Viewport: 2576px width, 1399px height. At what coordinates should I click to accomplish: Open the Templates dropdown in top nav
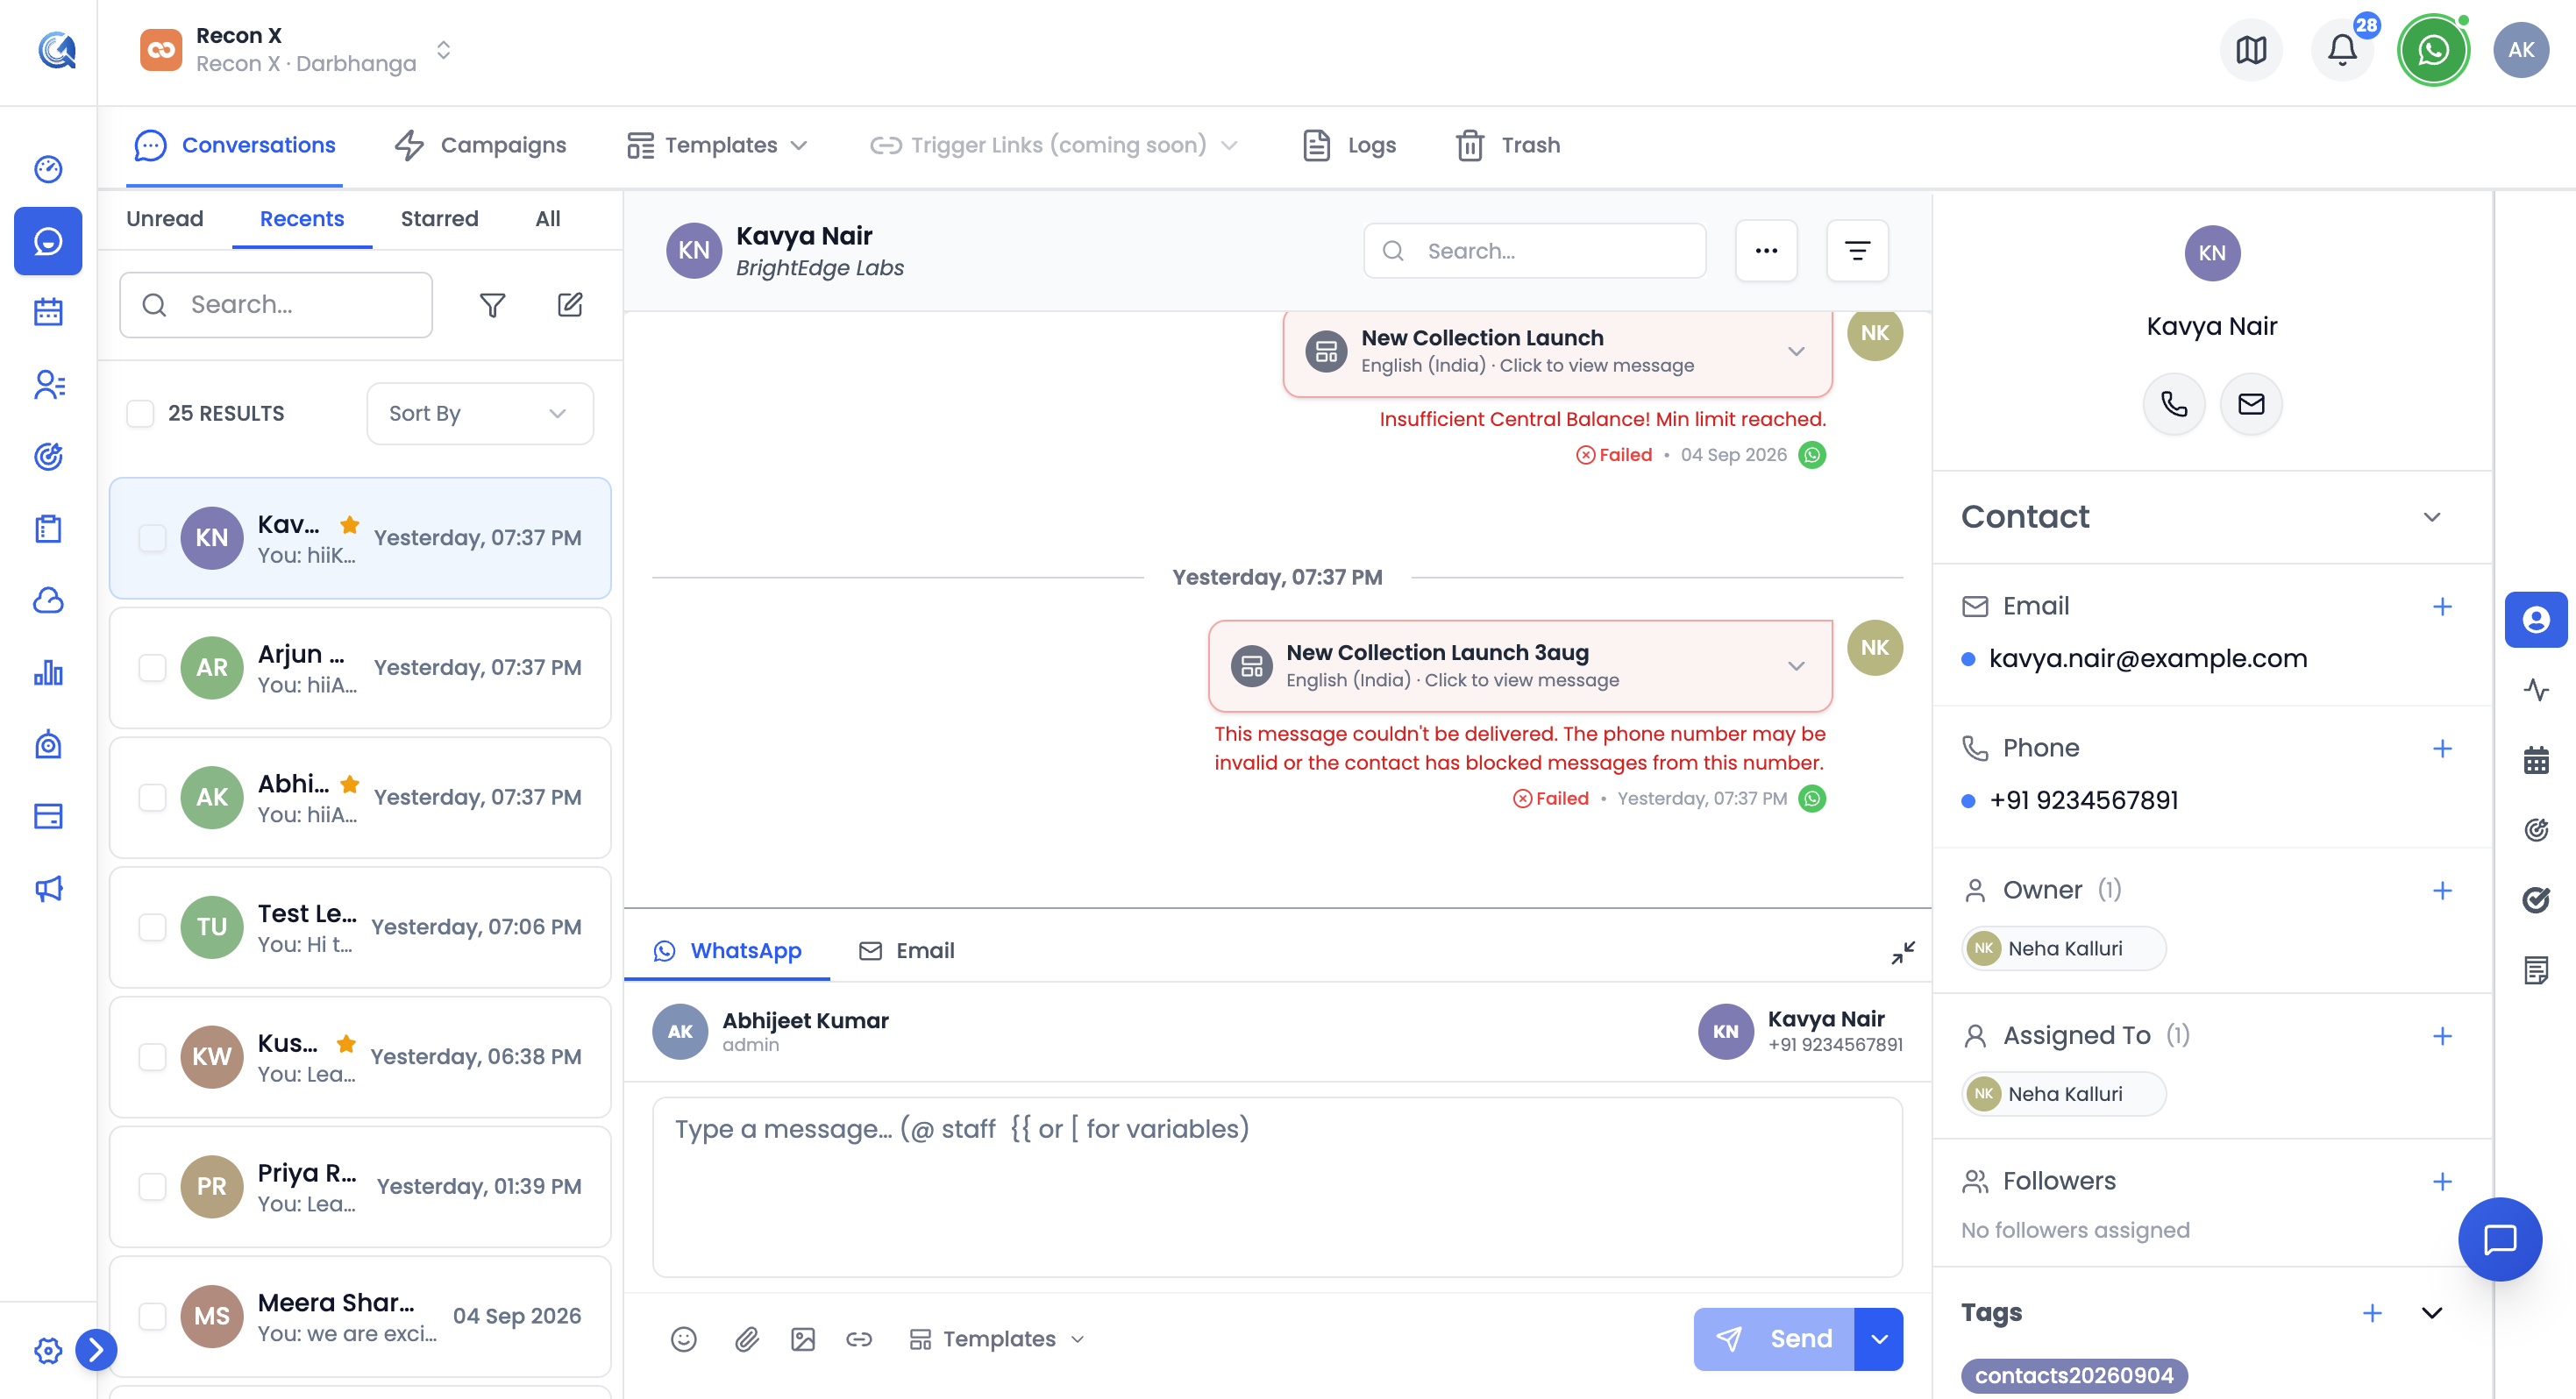717,145
